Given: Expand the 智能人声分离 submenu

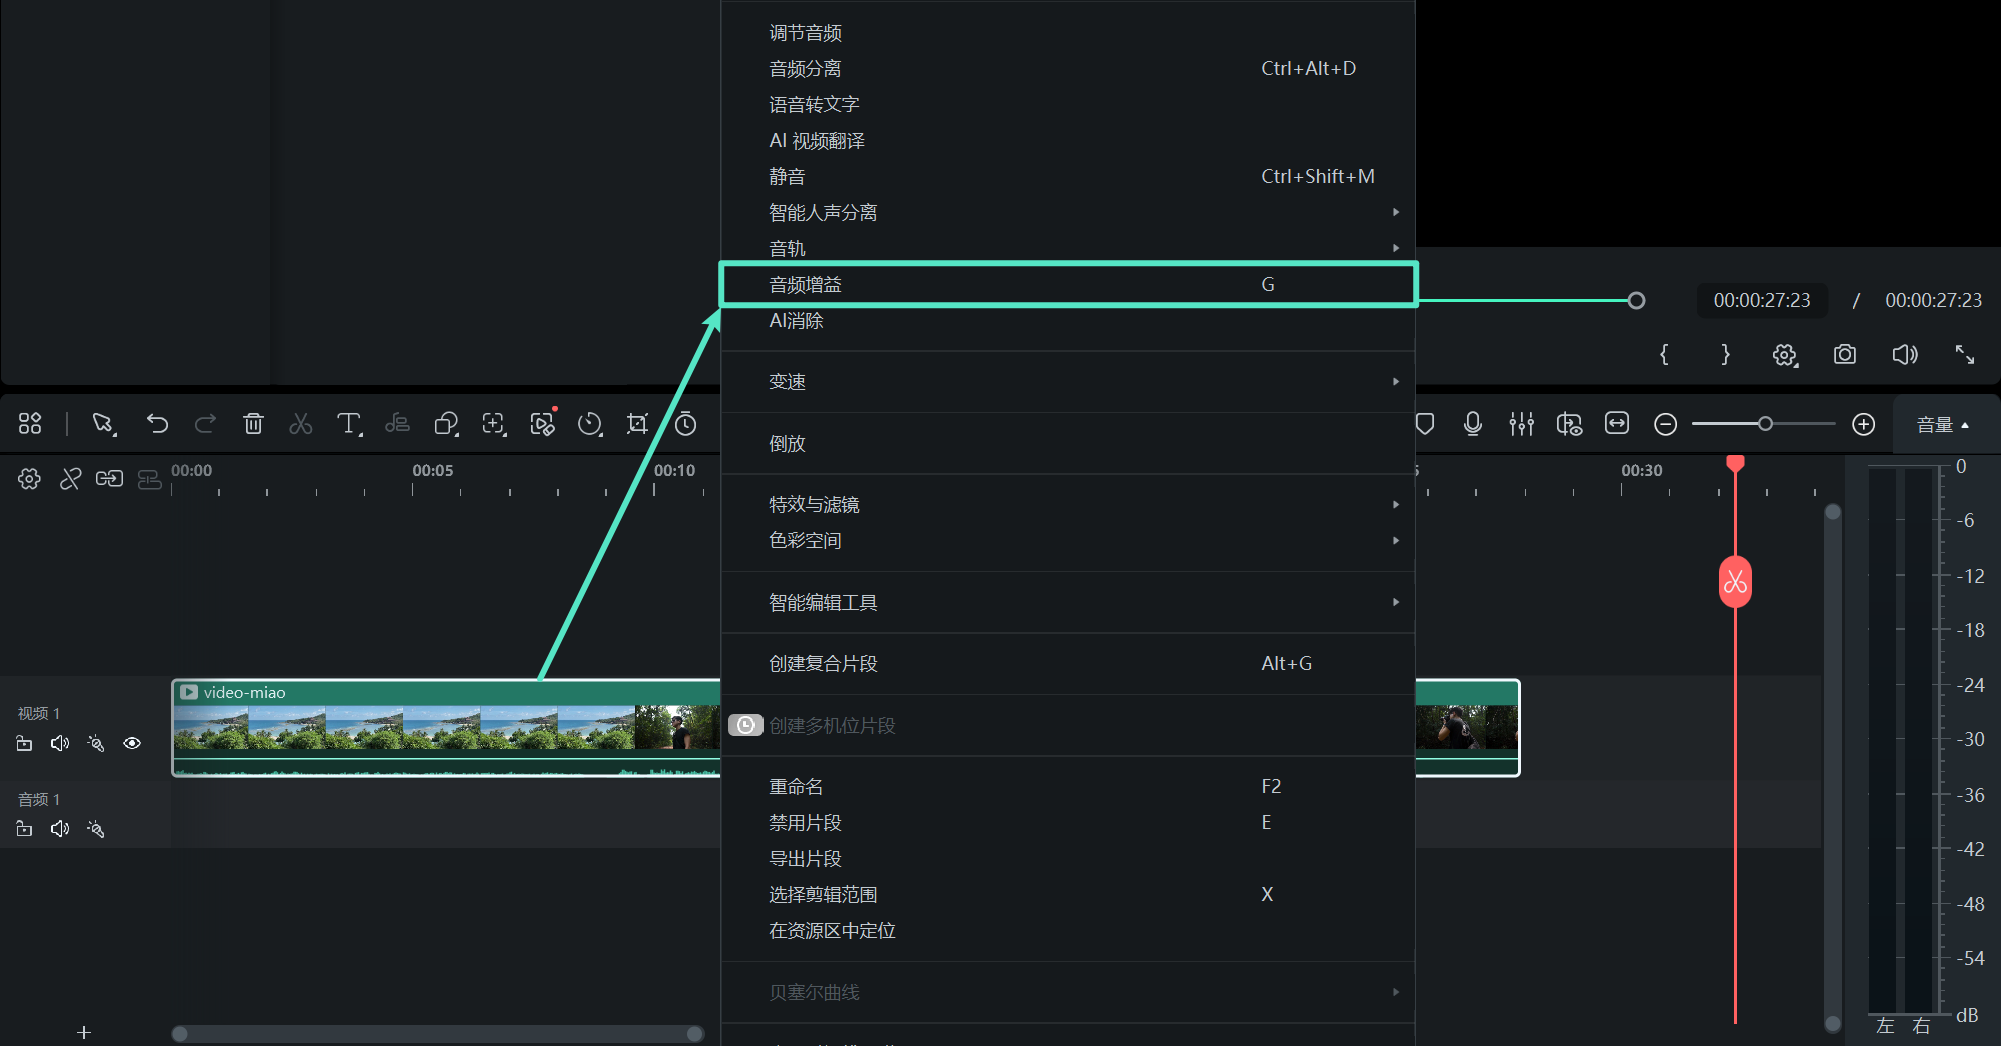Looking at the screenshot, I should pos(1396,211).
